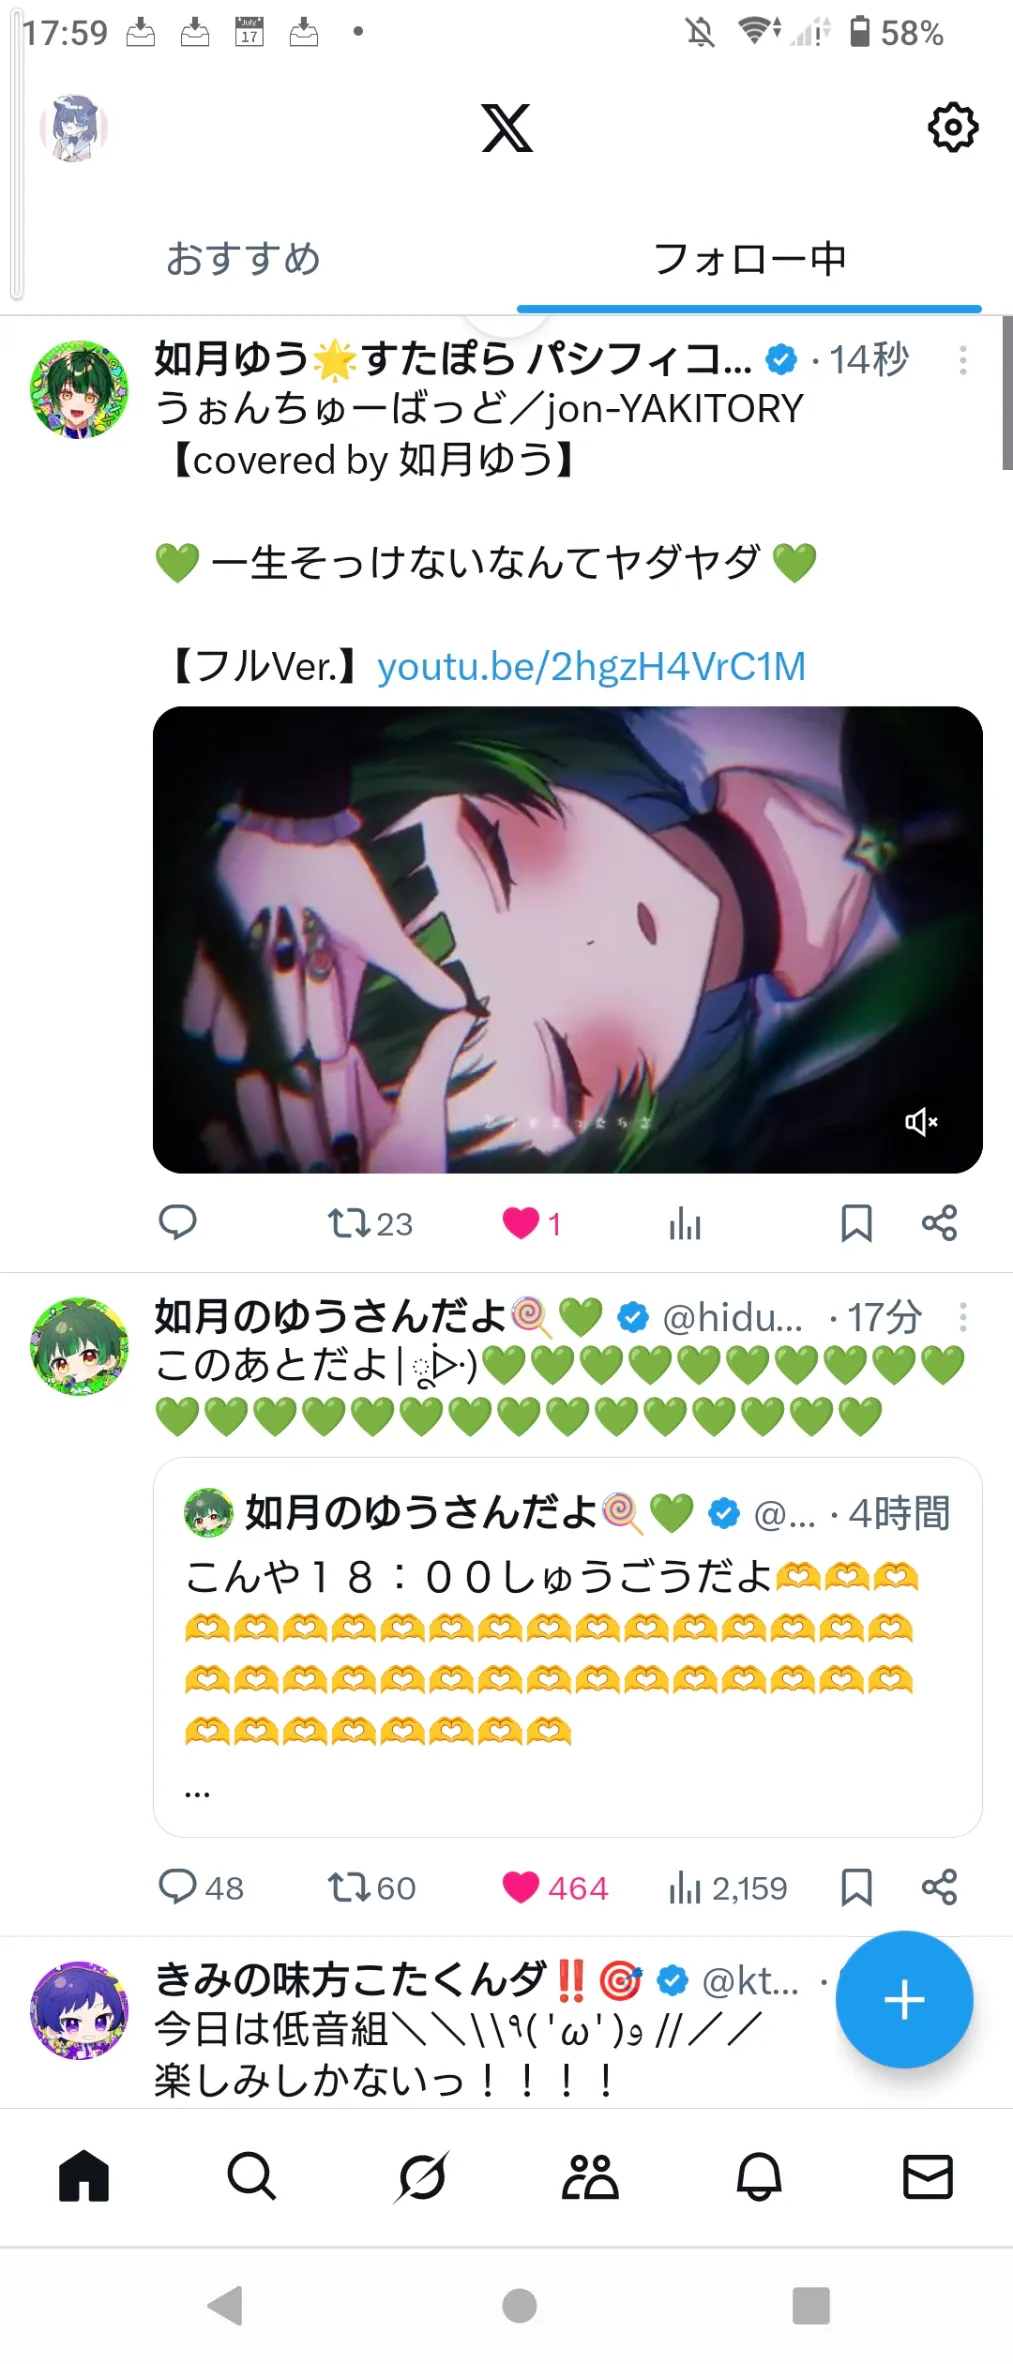This screenshot has height=2364, width=1013.
Task: Share the first post
Action: [939, 1223]
